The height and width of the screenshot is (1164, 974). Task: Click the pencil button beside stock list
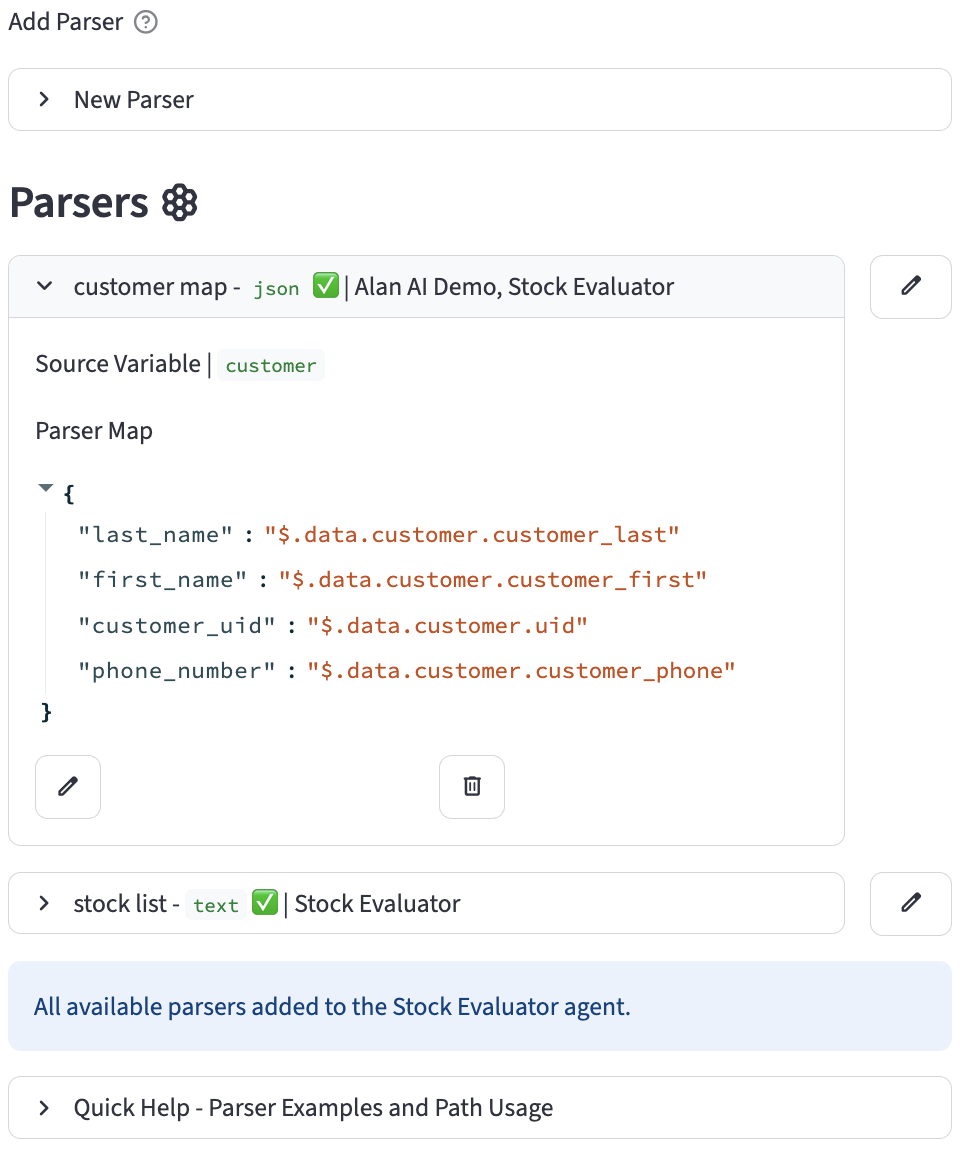click(x=910, y=904)
